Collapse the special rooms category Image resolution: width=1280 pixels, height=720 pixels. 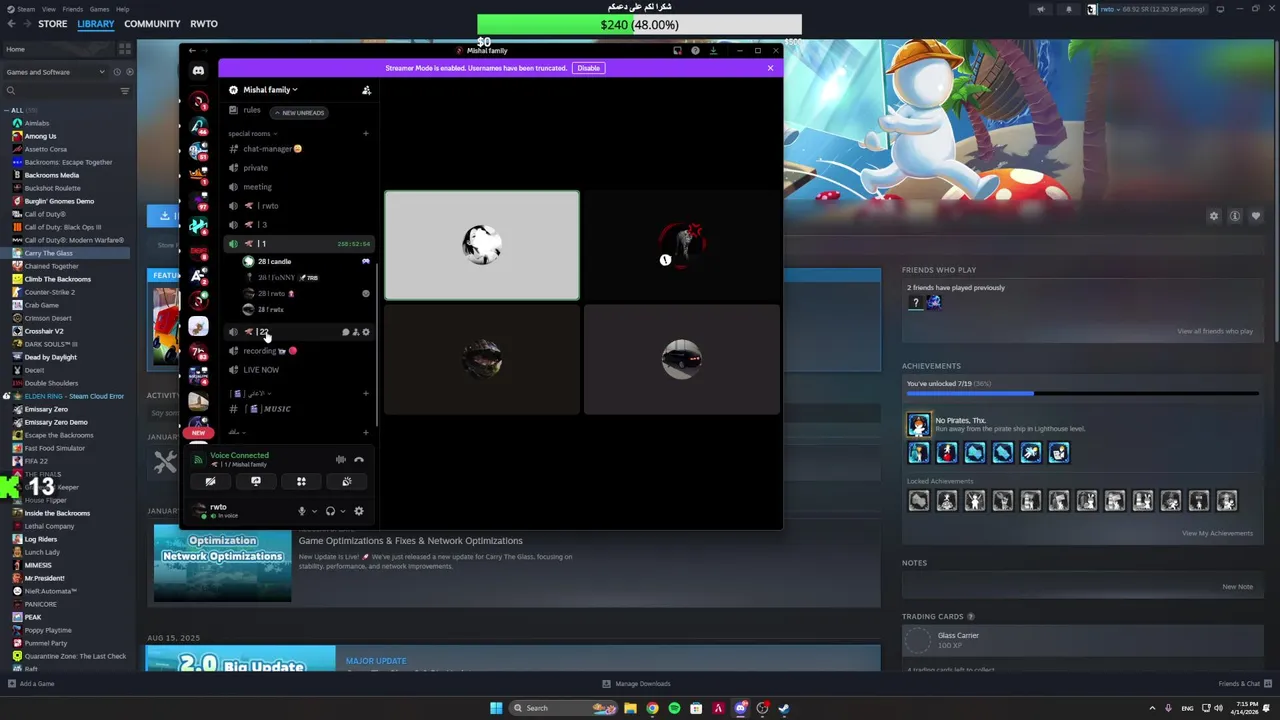pyautogui.click(x=252, y=133)
